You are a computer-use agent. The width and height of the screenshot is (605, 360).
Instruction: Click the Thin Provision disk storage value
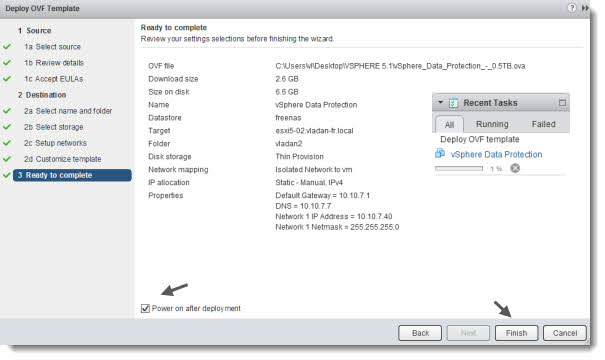tap(299, 157)
